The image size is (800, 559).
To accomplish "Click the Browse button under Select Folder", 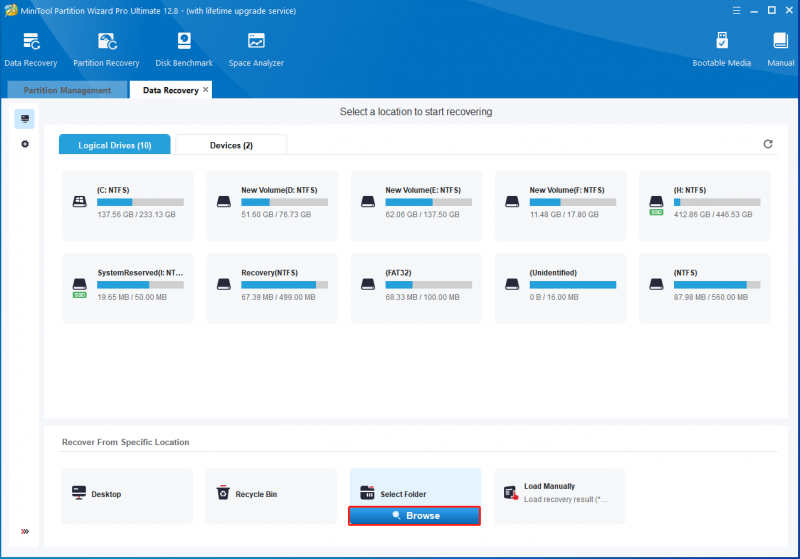I will [x=414, y=516].
